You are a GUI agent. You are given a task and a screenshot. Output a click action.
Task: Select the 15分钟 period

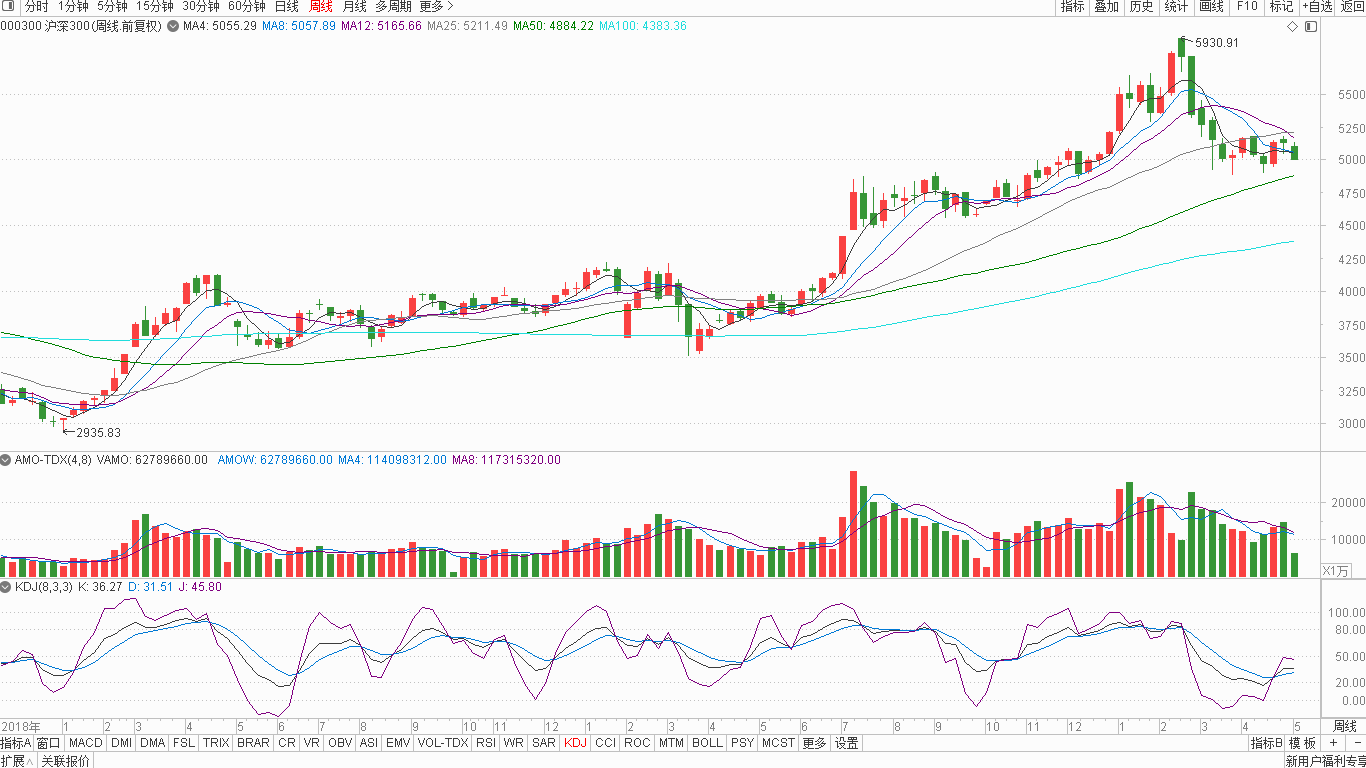tap(155, 6)
